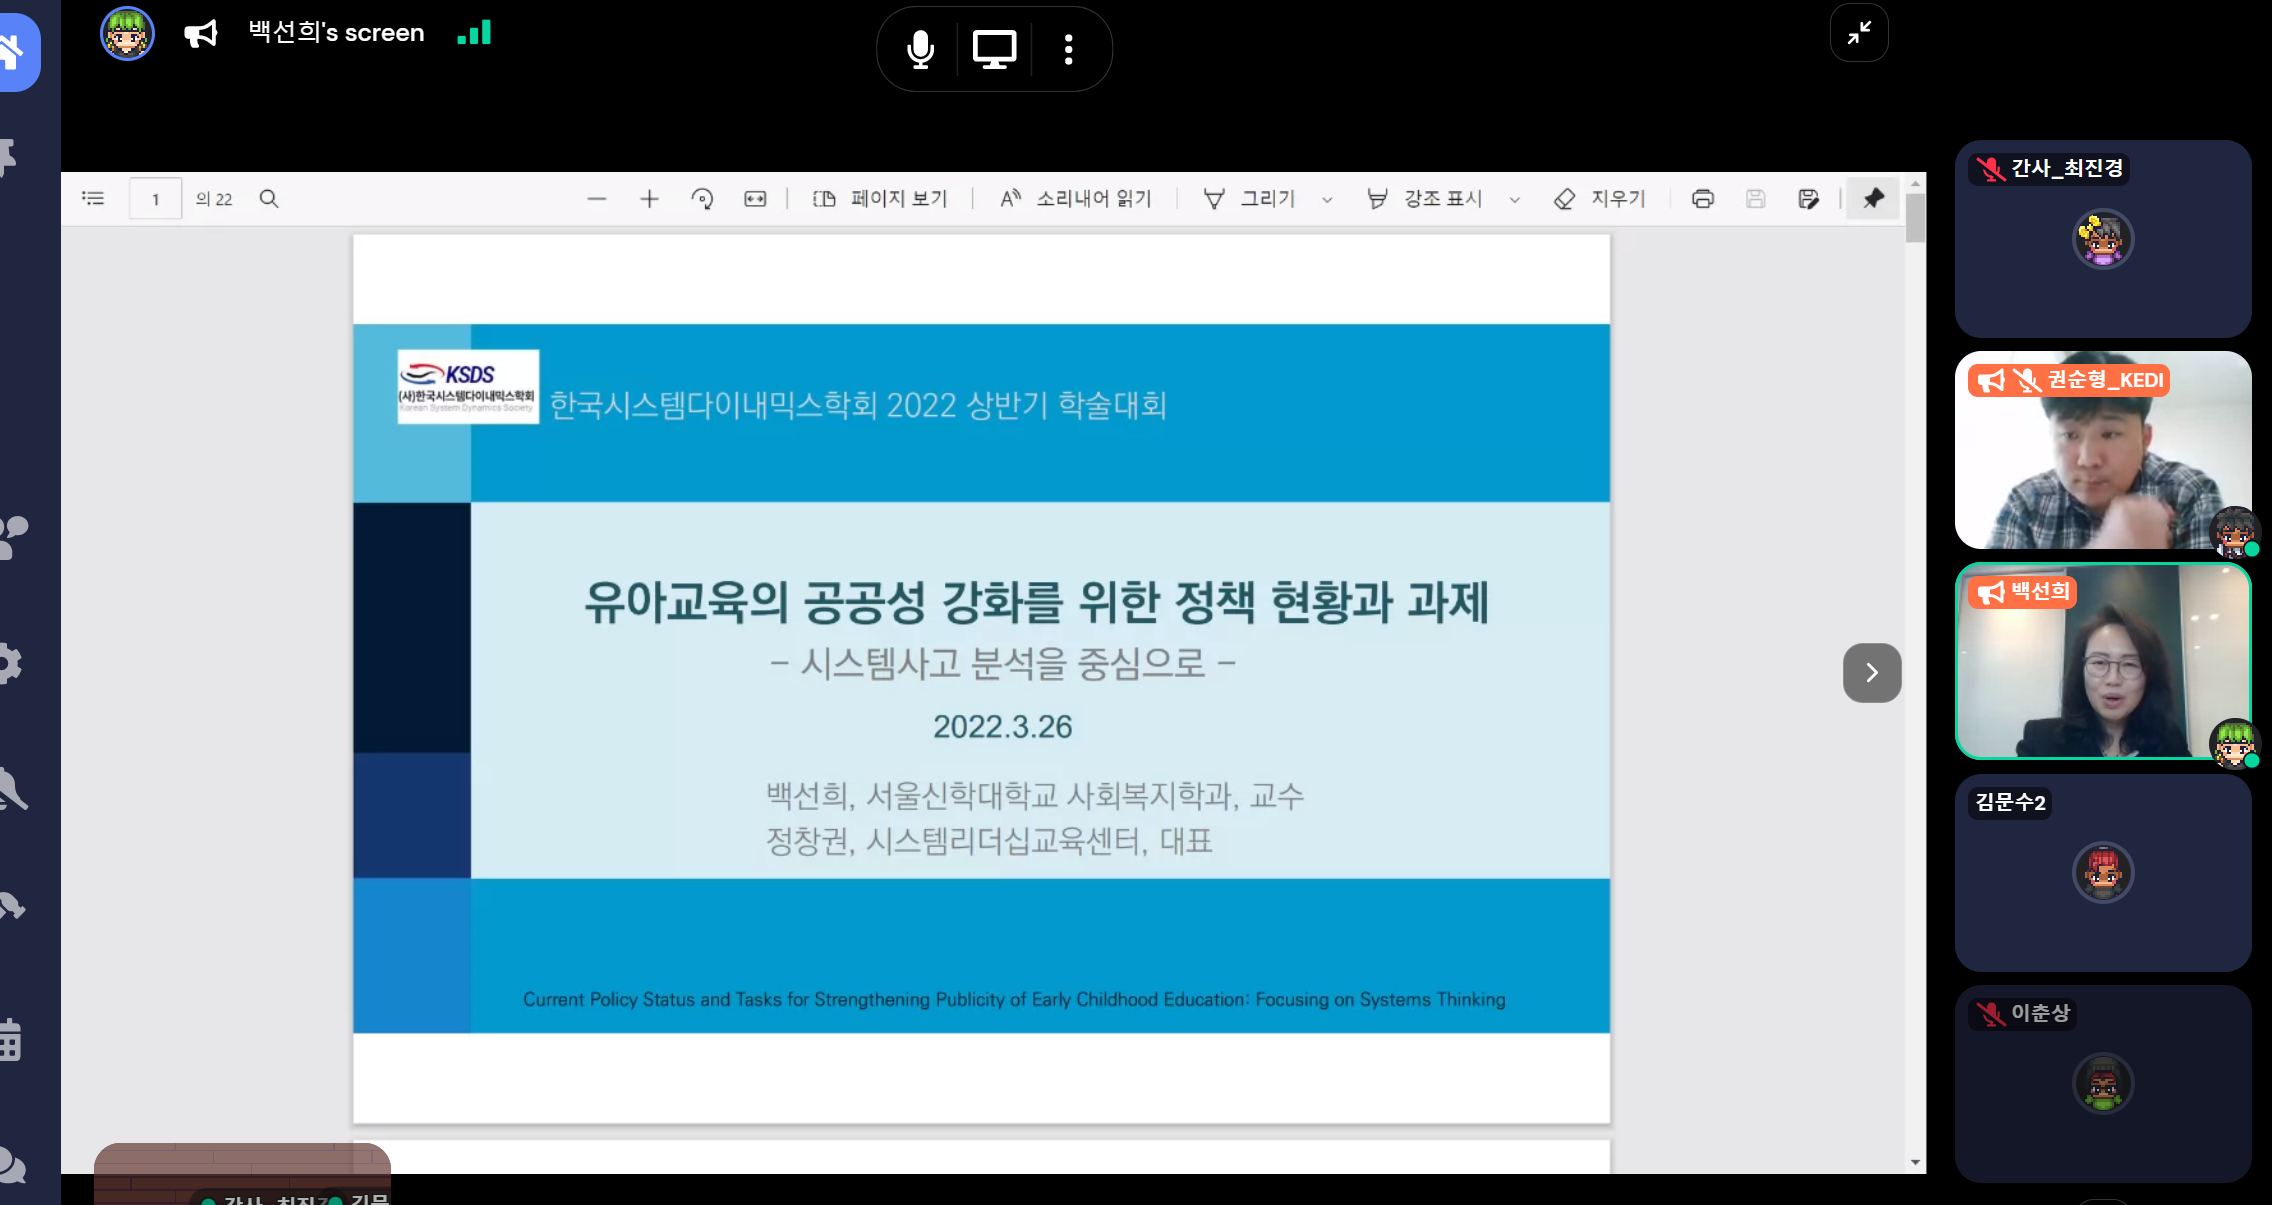
Task: Click the fit-to-width icon
Action: click(x=756, y=198)
